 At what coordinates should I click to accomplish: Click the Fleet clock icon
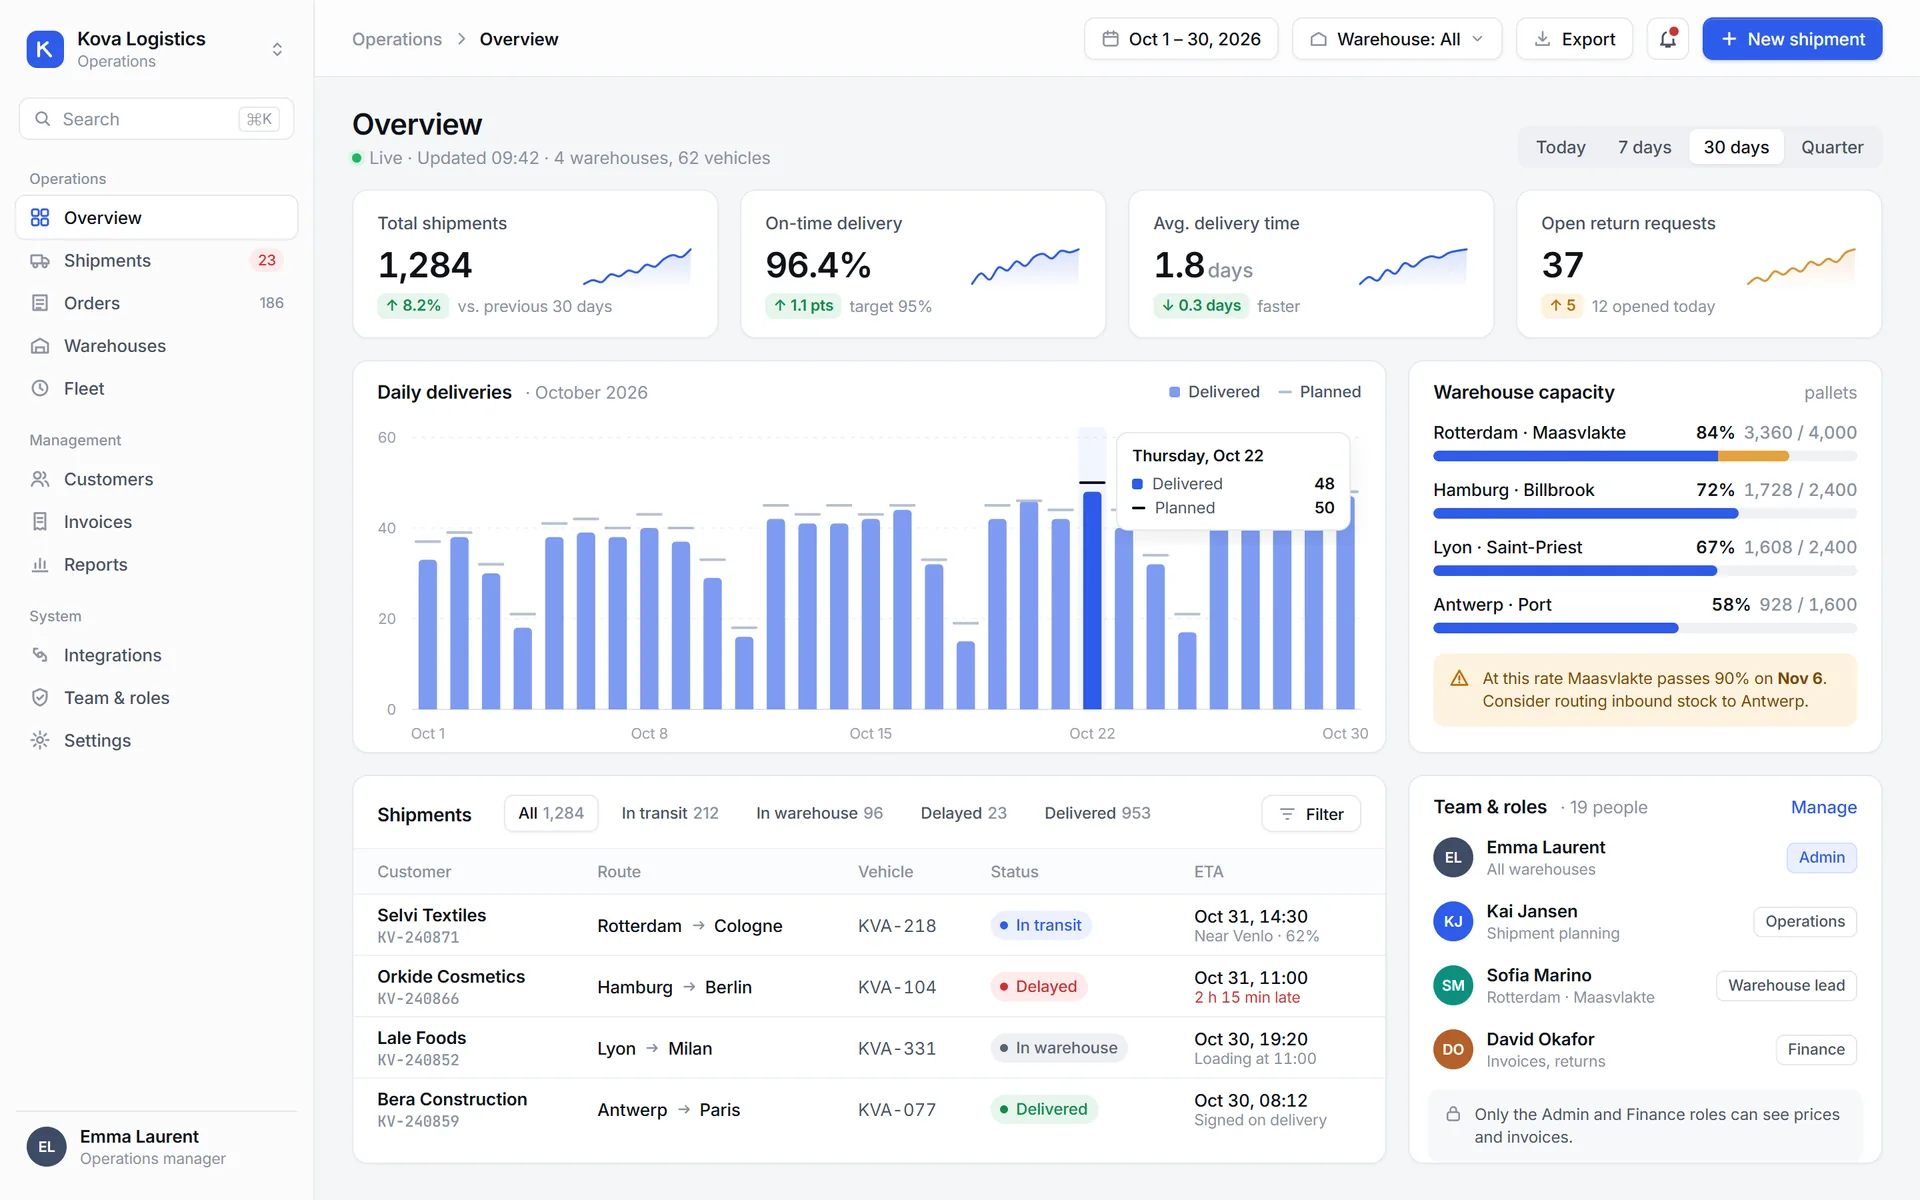click(40, 388)
